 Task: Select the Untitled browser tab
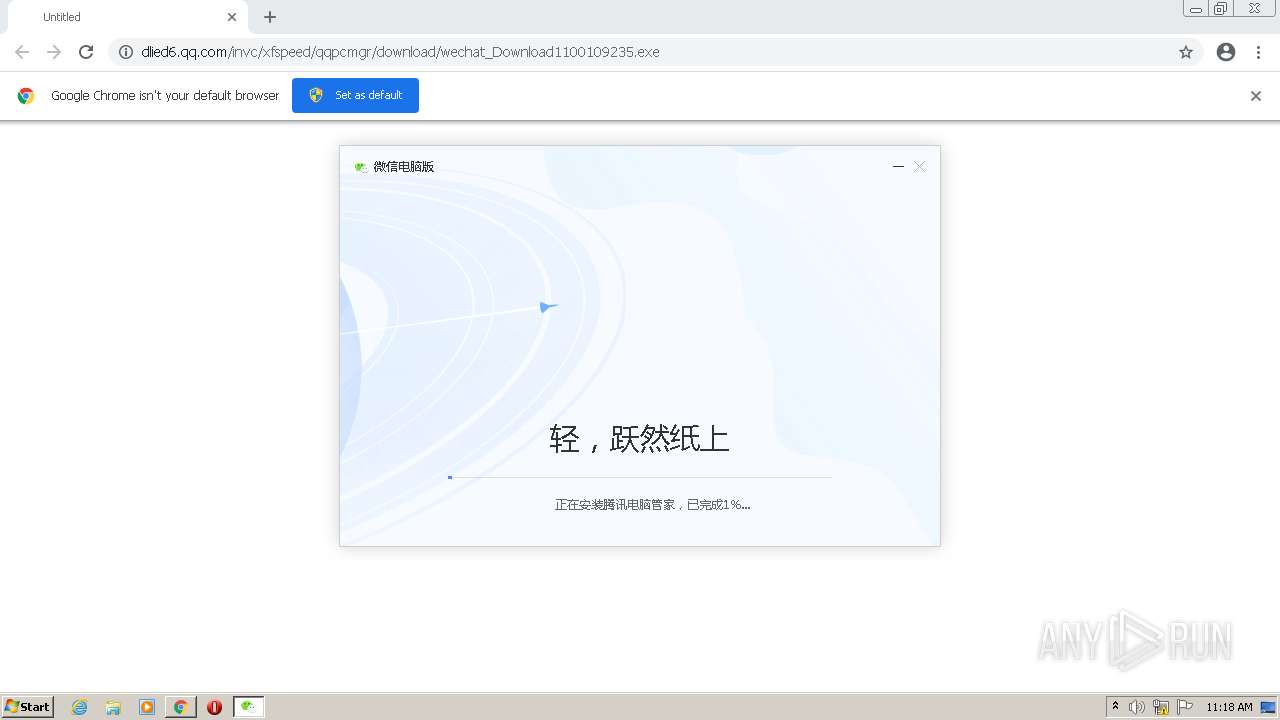pos(126,17)
